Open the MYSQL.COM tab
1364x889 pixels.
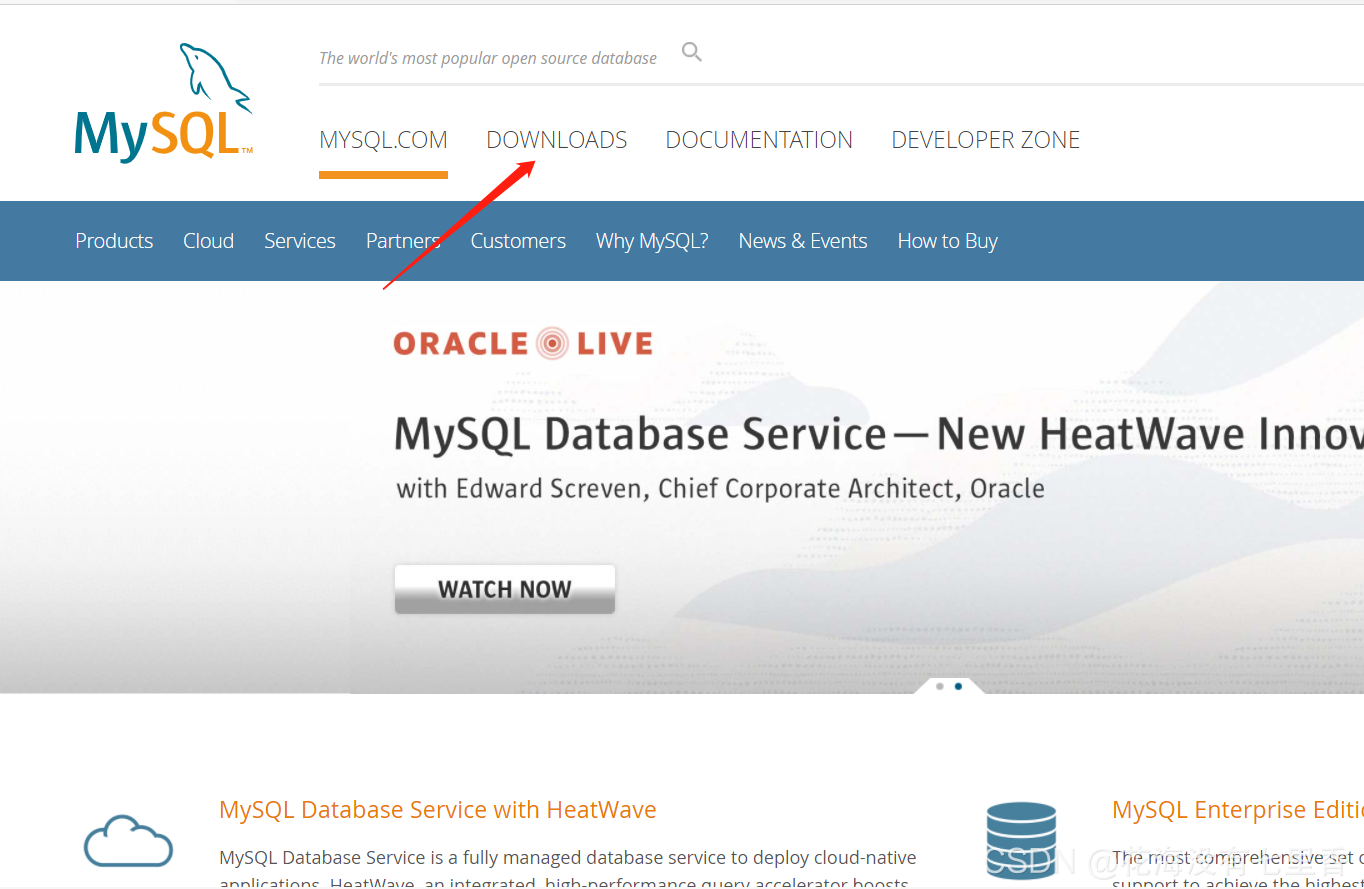pyautogui.click(x=383, y=140)
